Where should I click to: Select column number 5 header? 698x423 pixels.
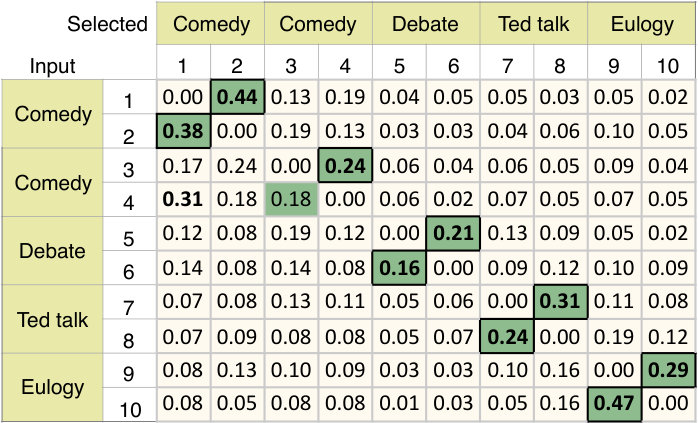click(399, 66)
